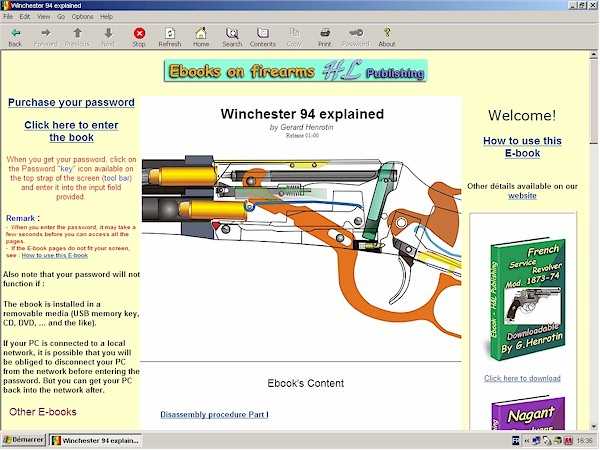Click the Refresh toolbar icon
The height and width of the screenshot is (450, 600).
pos(170,33)
